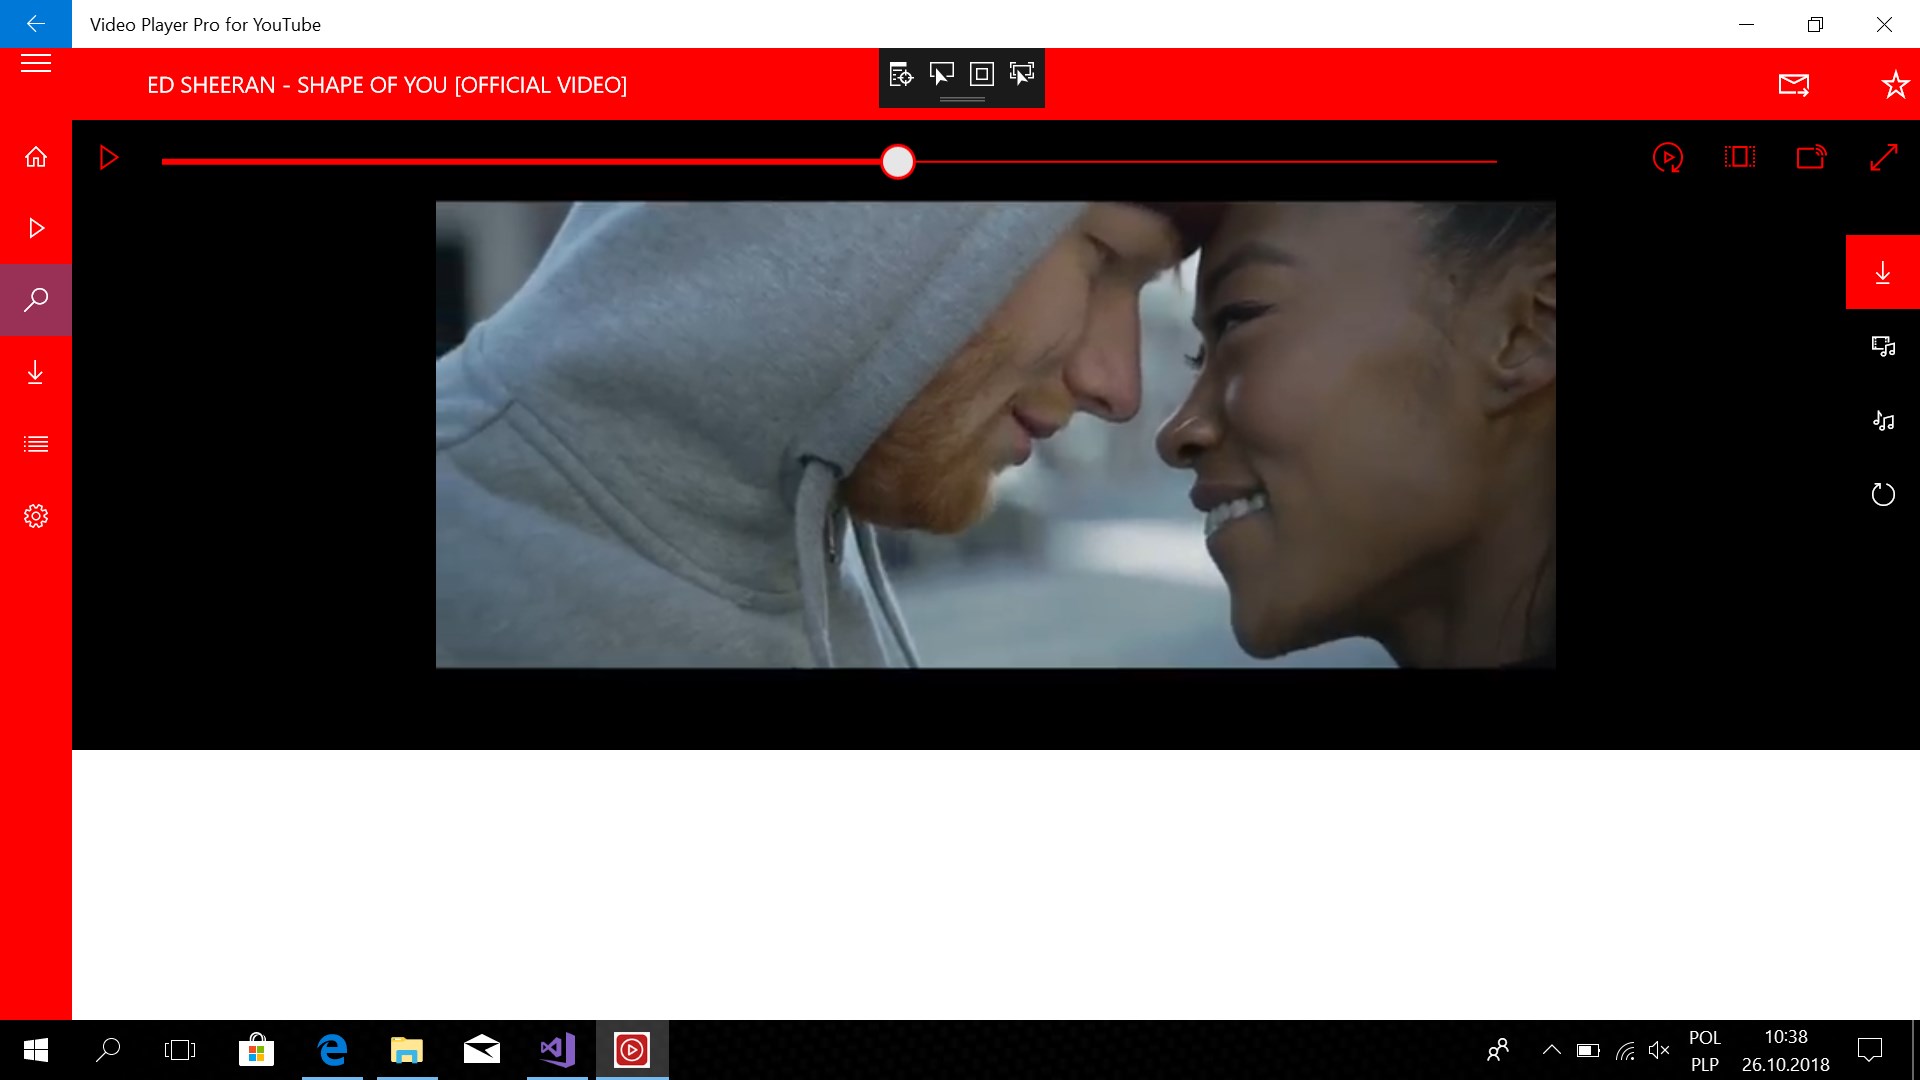
Task: Open Downloads from the left sidebar
Action: pos(36,372)
